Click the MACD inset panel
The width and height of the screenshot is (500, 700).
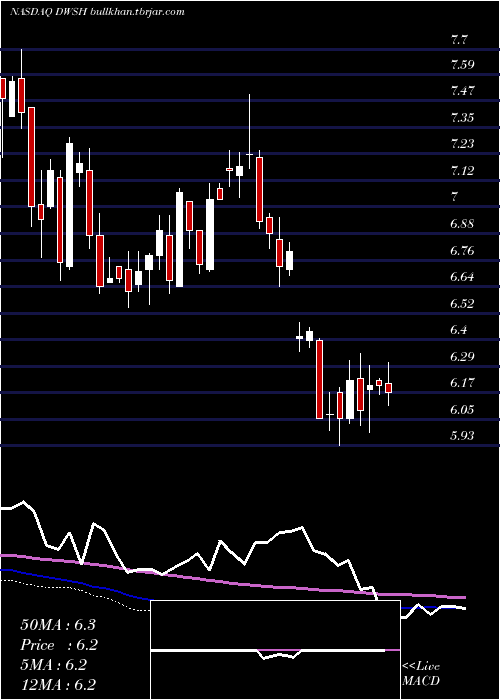point(275,650)
